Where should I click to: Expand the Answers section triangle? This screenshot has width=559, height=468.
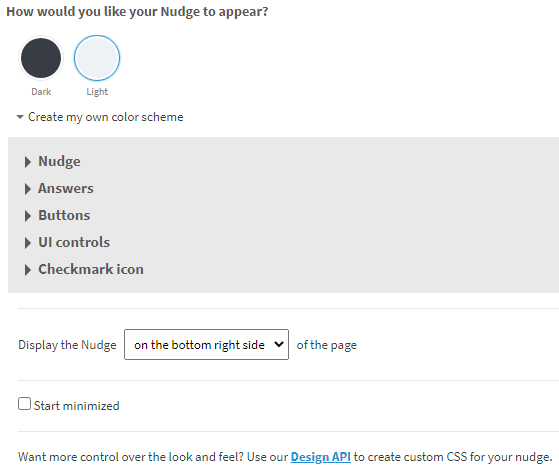pyautogui.click(x=28, y=189)
